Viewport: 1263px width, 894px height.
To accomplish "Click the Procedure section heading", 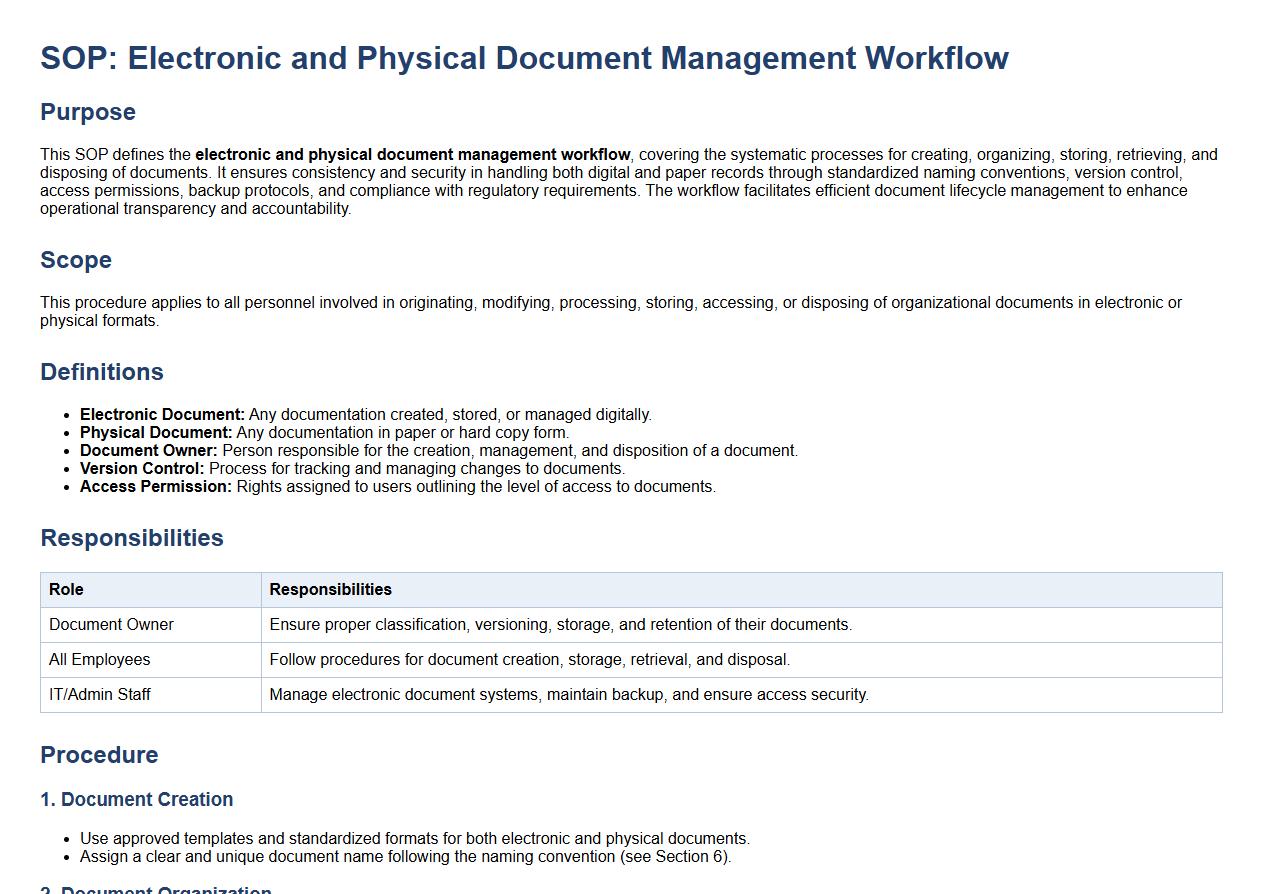I will 99,755.
